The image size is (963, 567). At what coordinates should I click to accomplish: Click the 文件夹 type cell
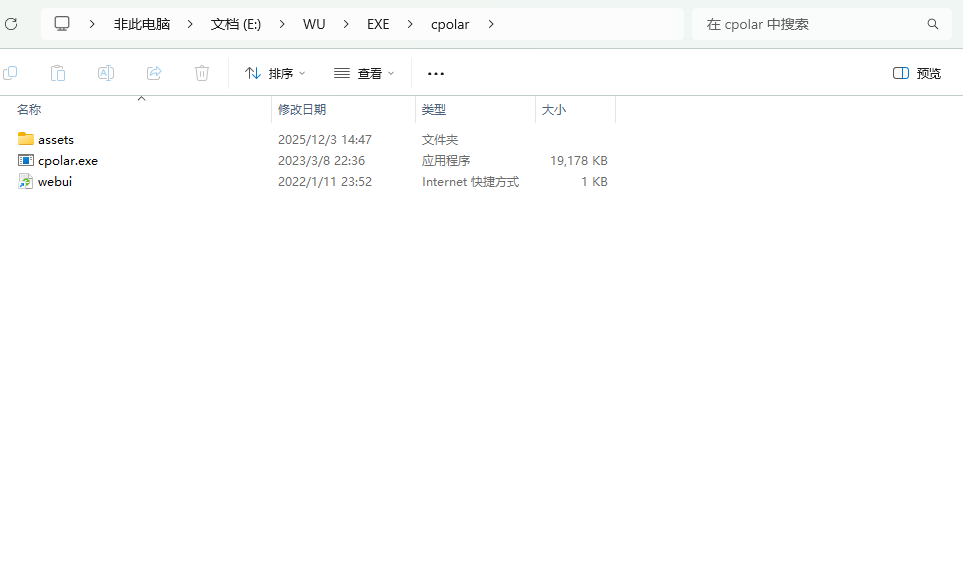click(x=440, y=139)
